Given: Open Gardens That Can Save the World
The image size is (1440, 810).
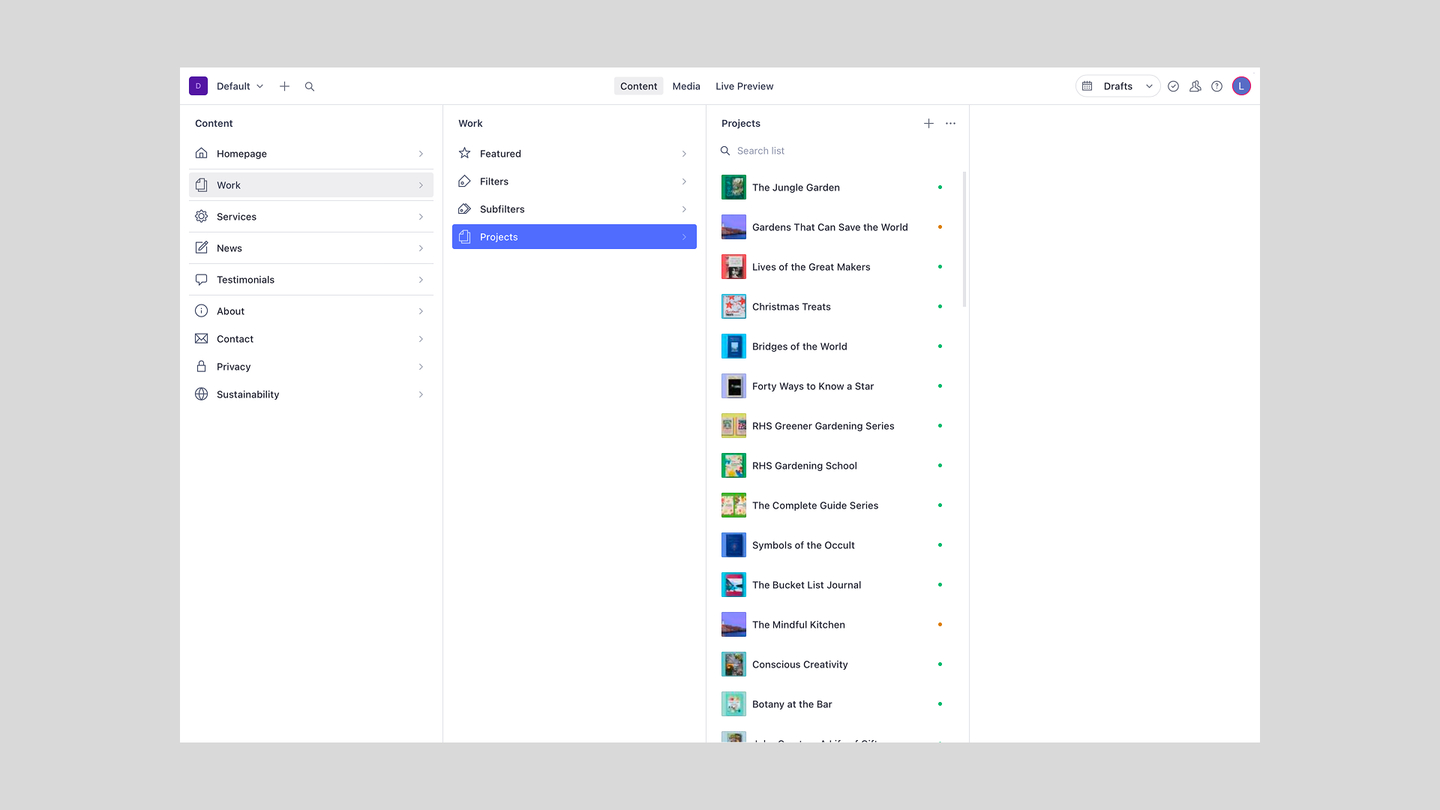Looking at the screenshot, I should pyautogui.click(x=836, y=227).
